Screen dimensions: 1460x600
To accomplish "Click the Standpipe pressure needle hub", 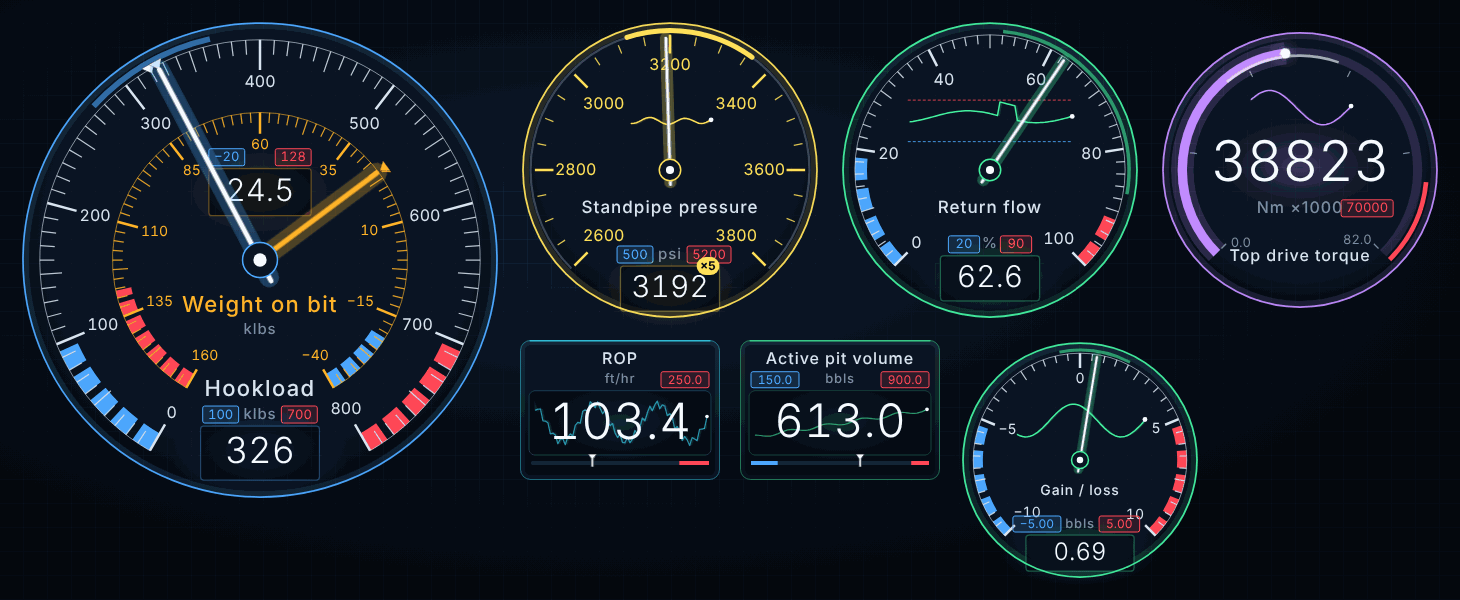I will [670, 169].
